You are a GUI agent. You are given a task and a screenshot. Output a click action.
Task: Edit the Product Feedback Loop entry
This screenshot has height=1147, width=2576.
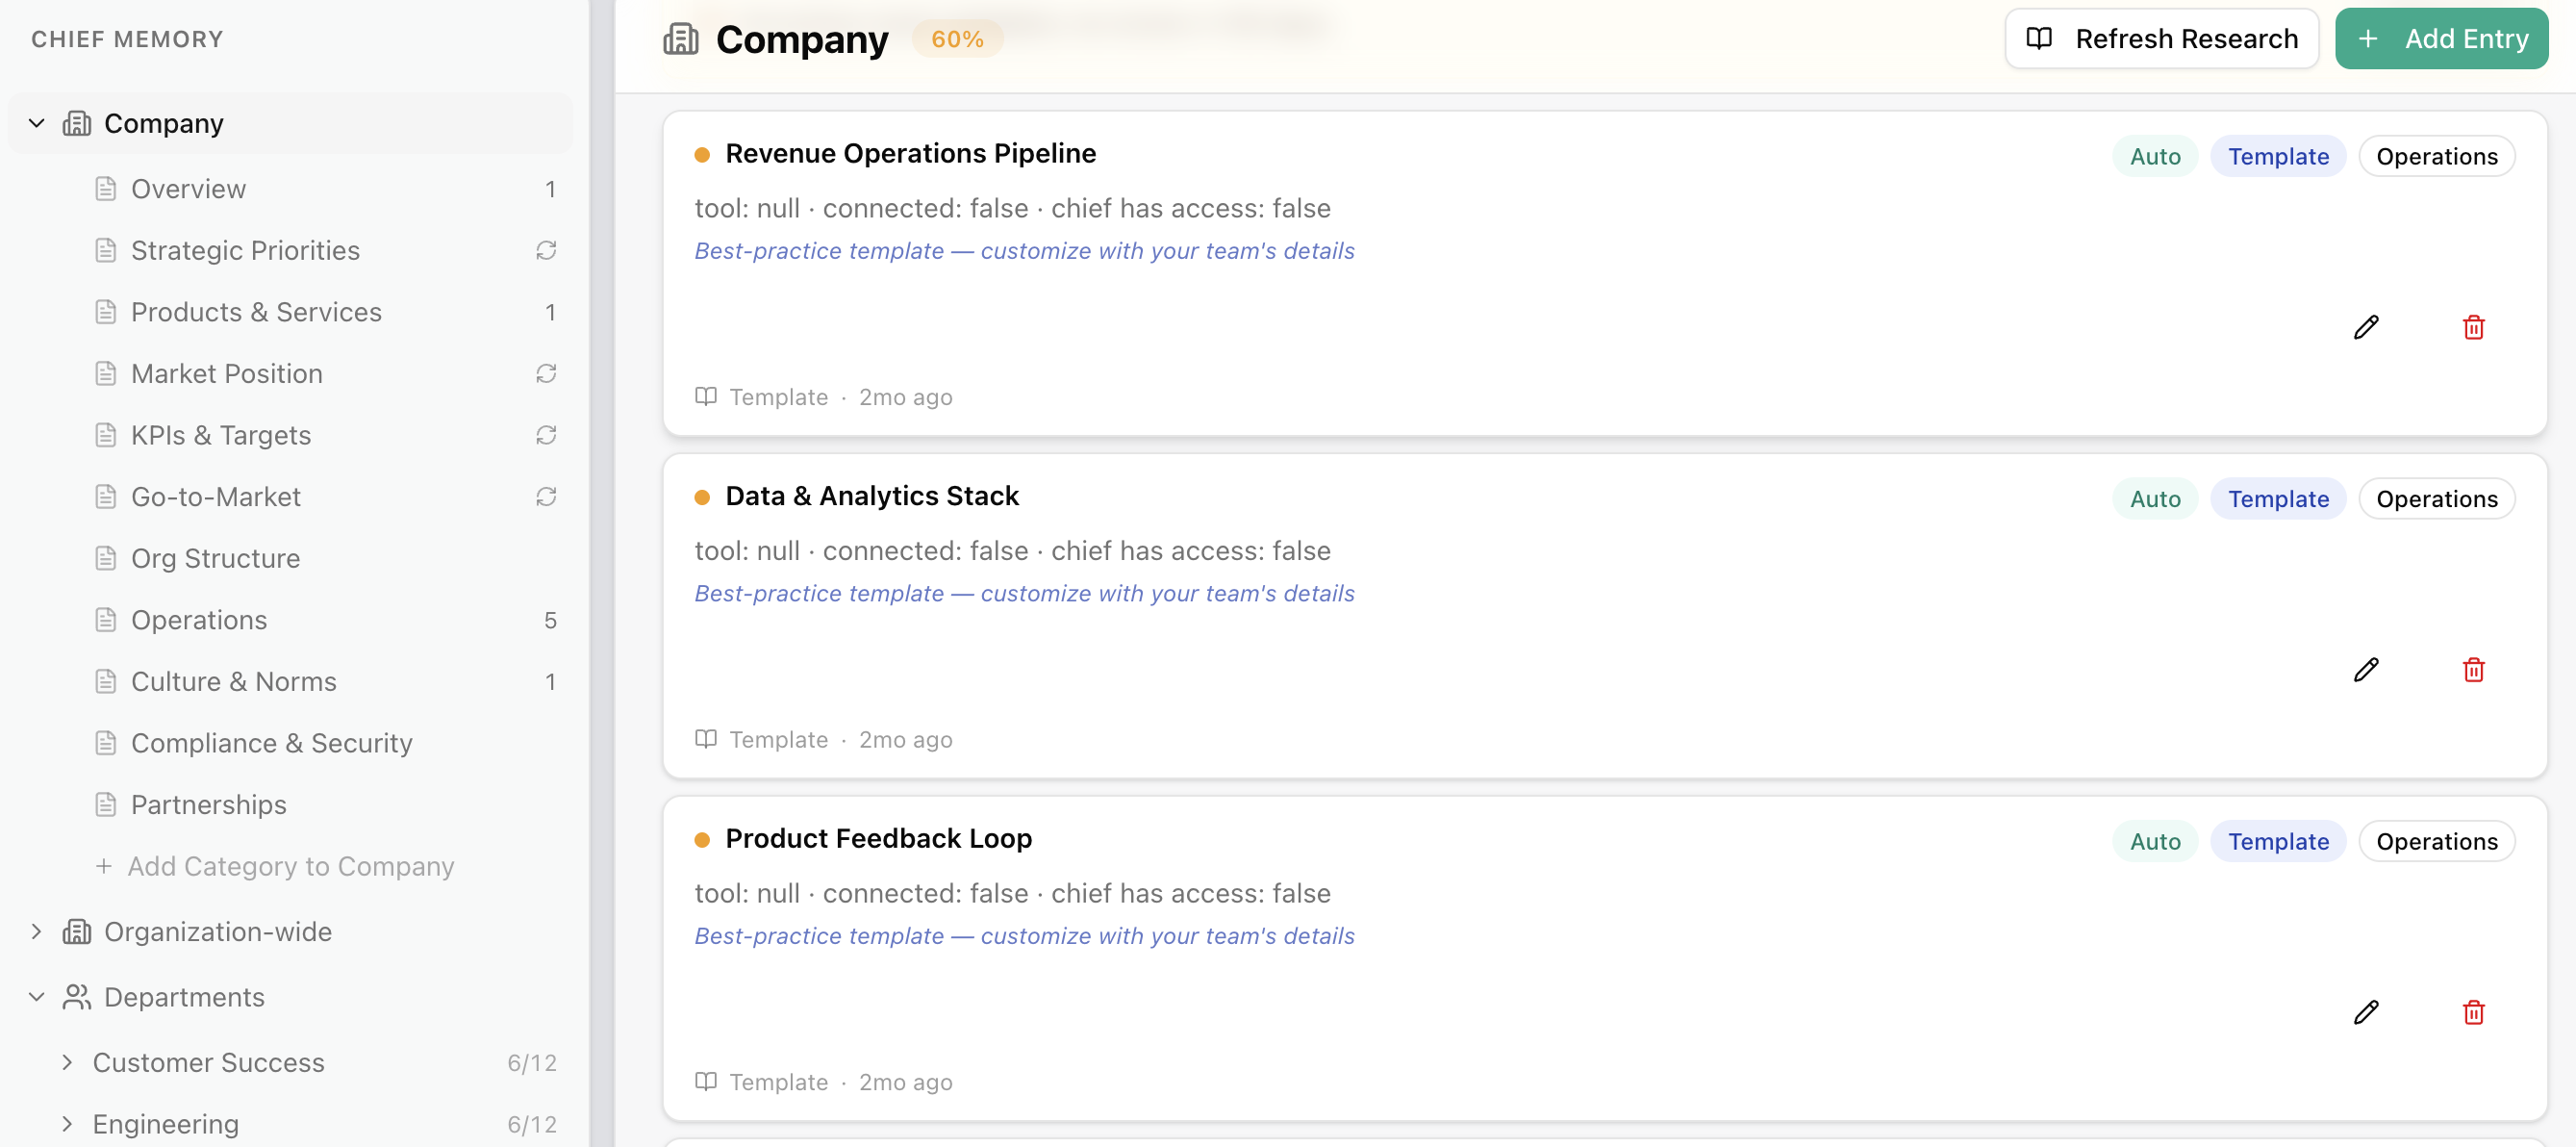coord(2366,1012)
